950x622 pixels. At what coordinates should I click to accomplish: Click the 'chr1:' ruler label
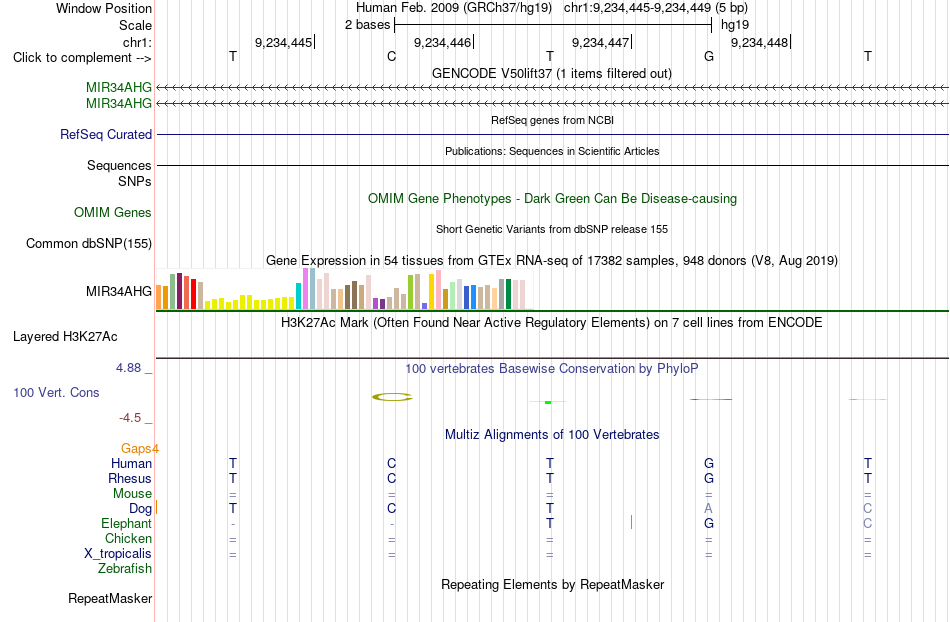point(137,42)
